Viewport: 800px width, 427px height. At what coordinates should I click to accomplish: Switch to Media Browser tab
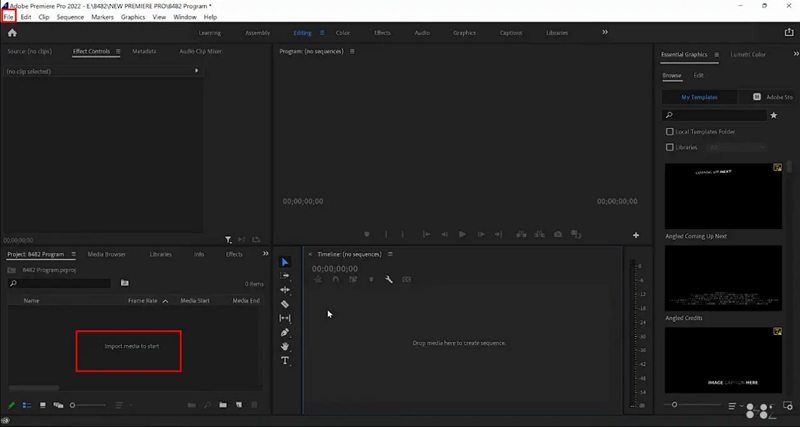coord(107,254)
